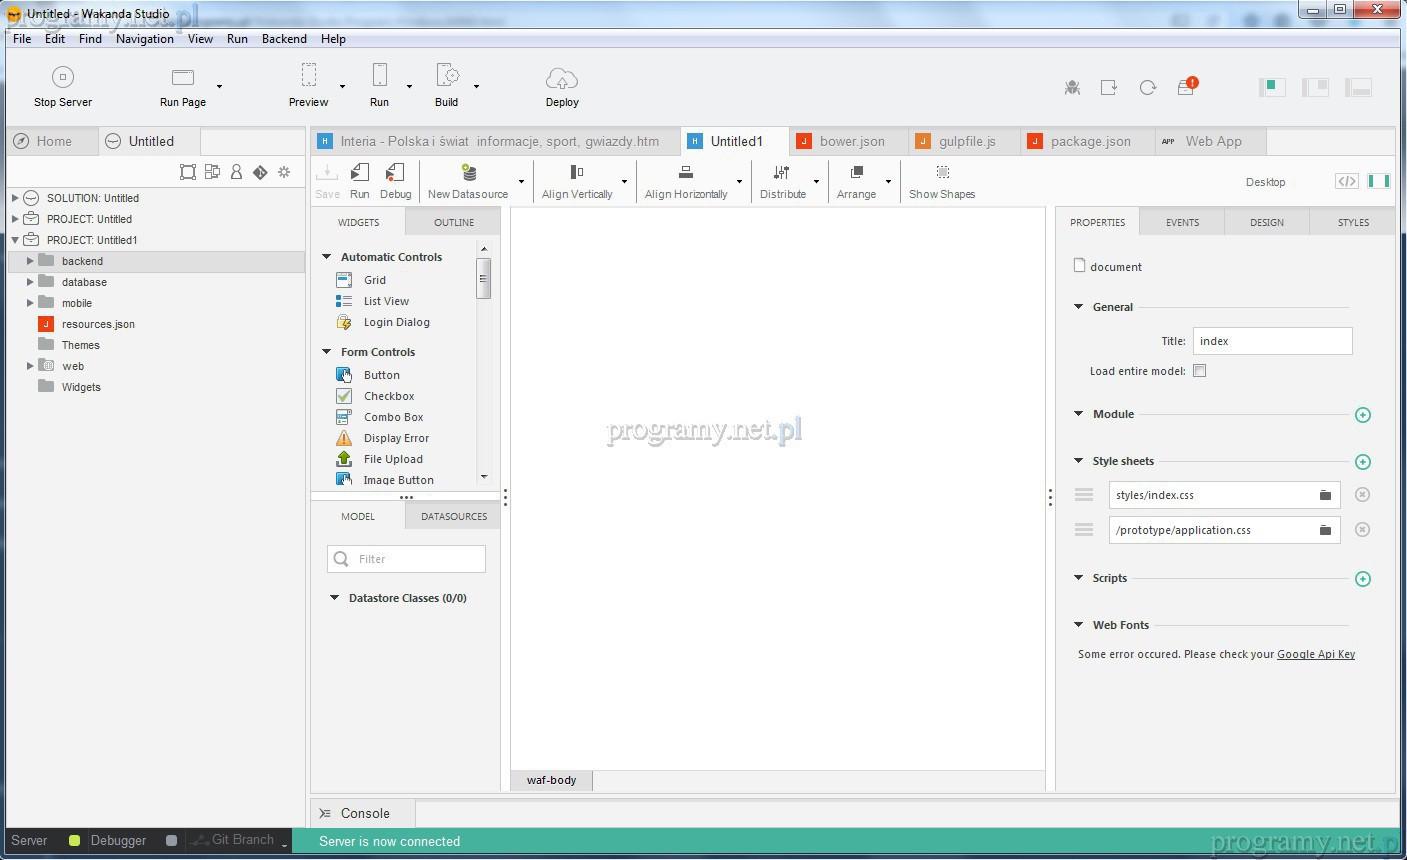Click the Show Shapes icon
The width and height of the screenshot is (1407, 860).
pos(942,173)
